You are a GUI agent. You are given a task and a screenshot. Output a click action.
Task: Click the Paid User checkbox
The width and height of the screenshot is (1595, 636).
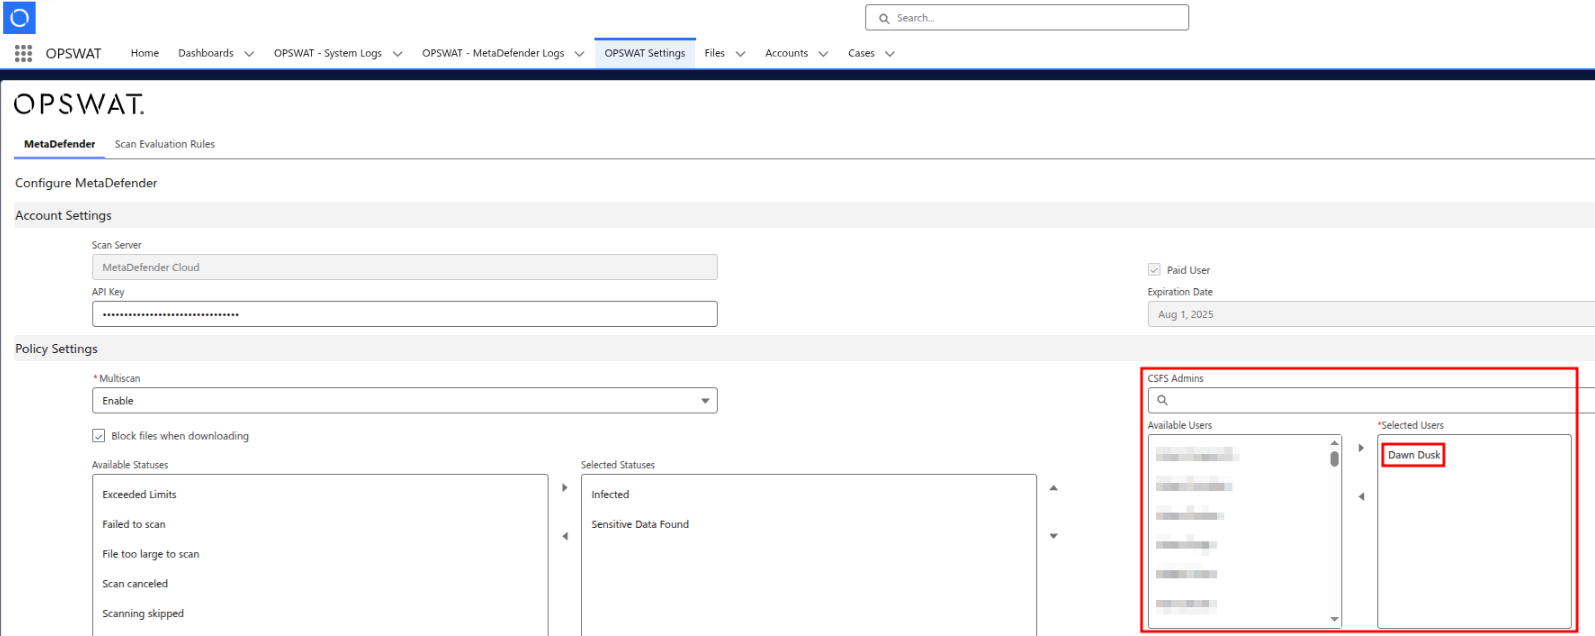pyautogui.click(x=1154, y=270)
